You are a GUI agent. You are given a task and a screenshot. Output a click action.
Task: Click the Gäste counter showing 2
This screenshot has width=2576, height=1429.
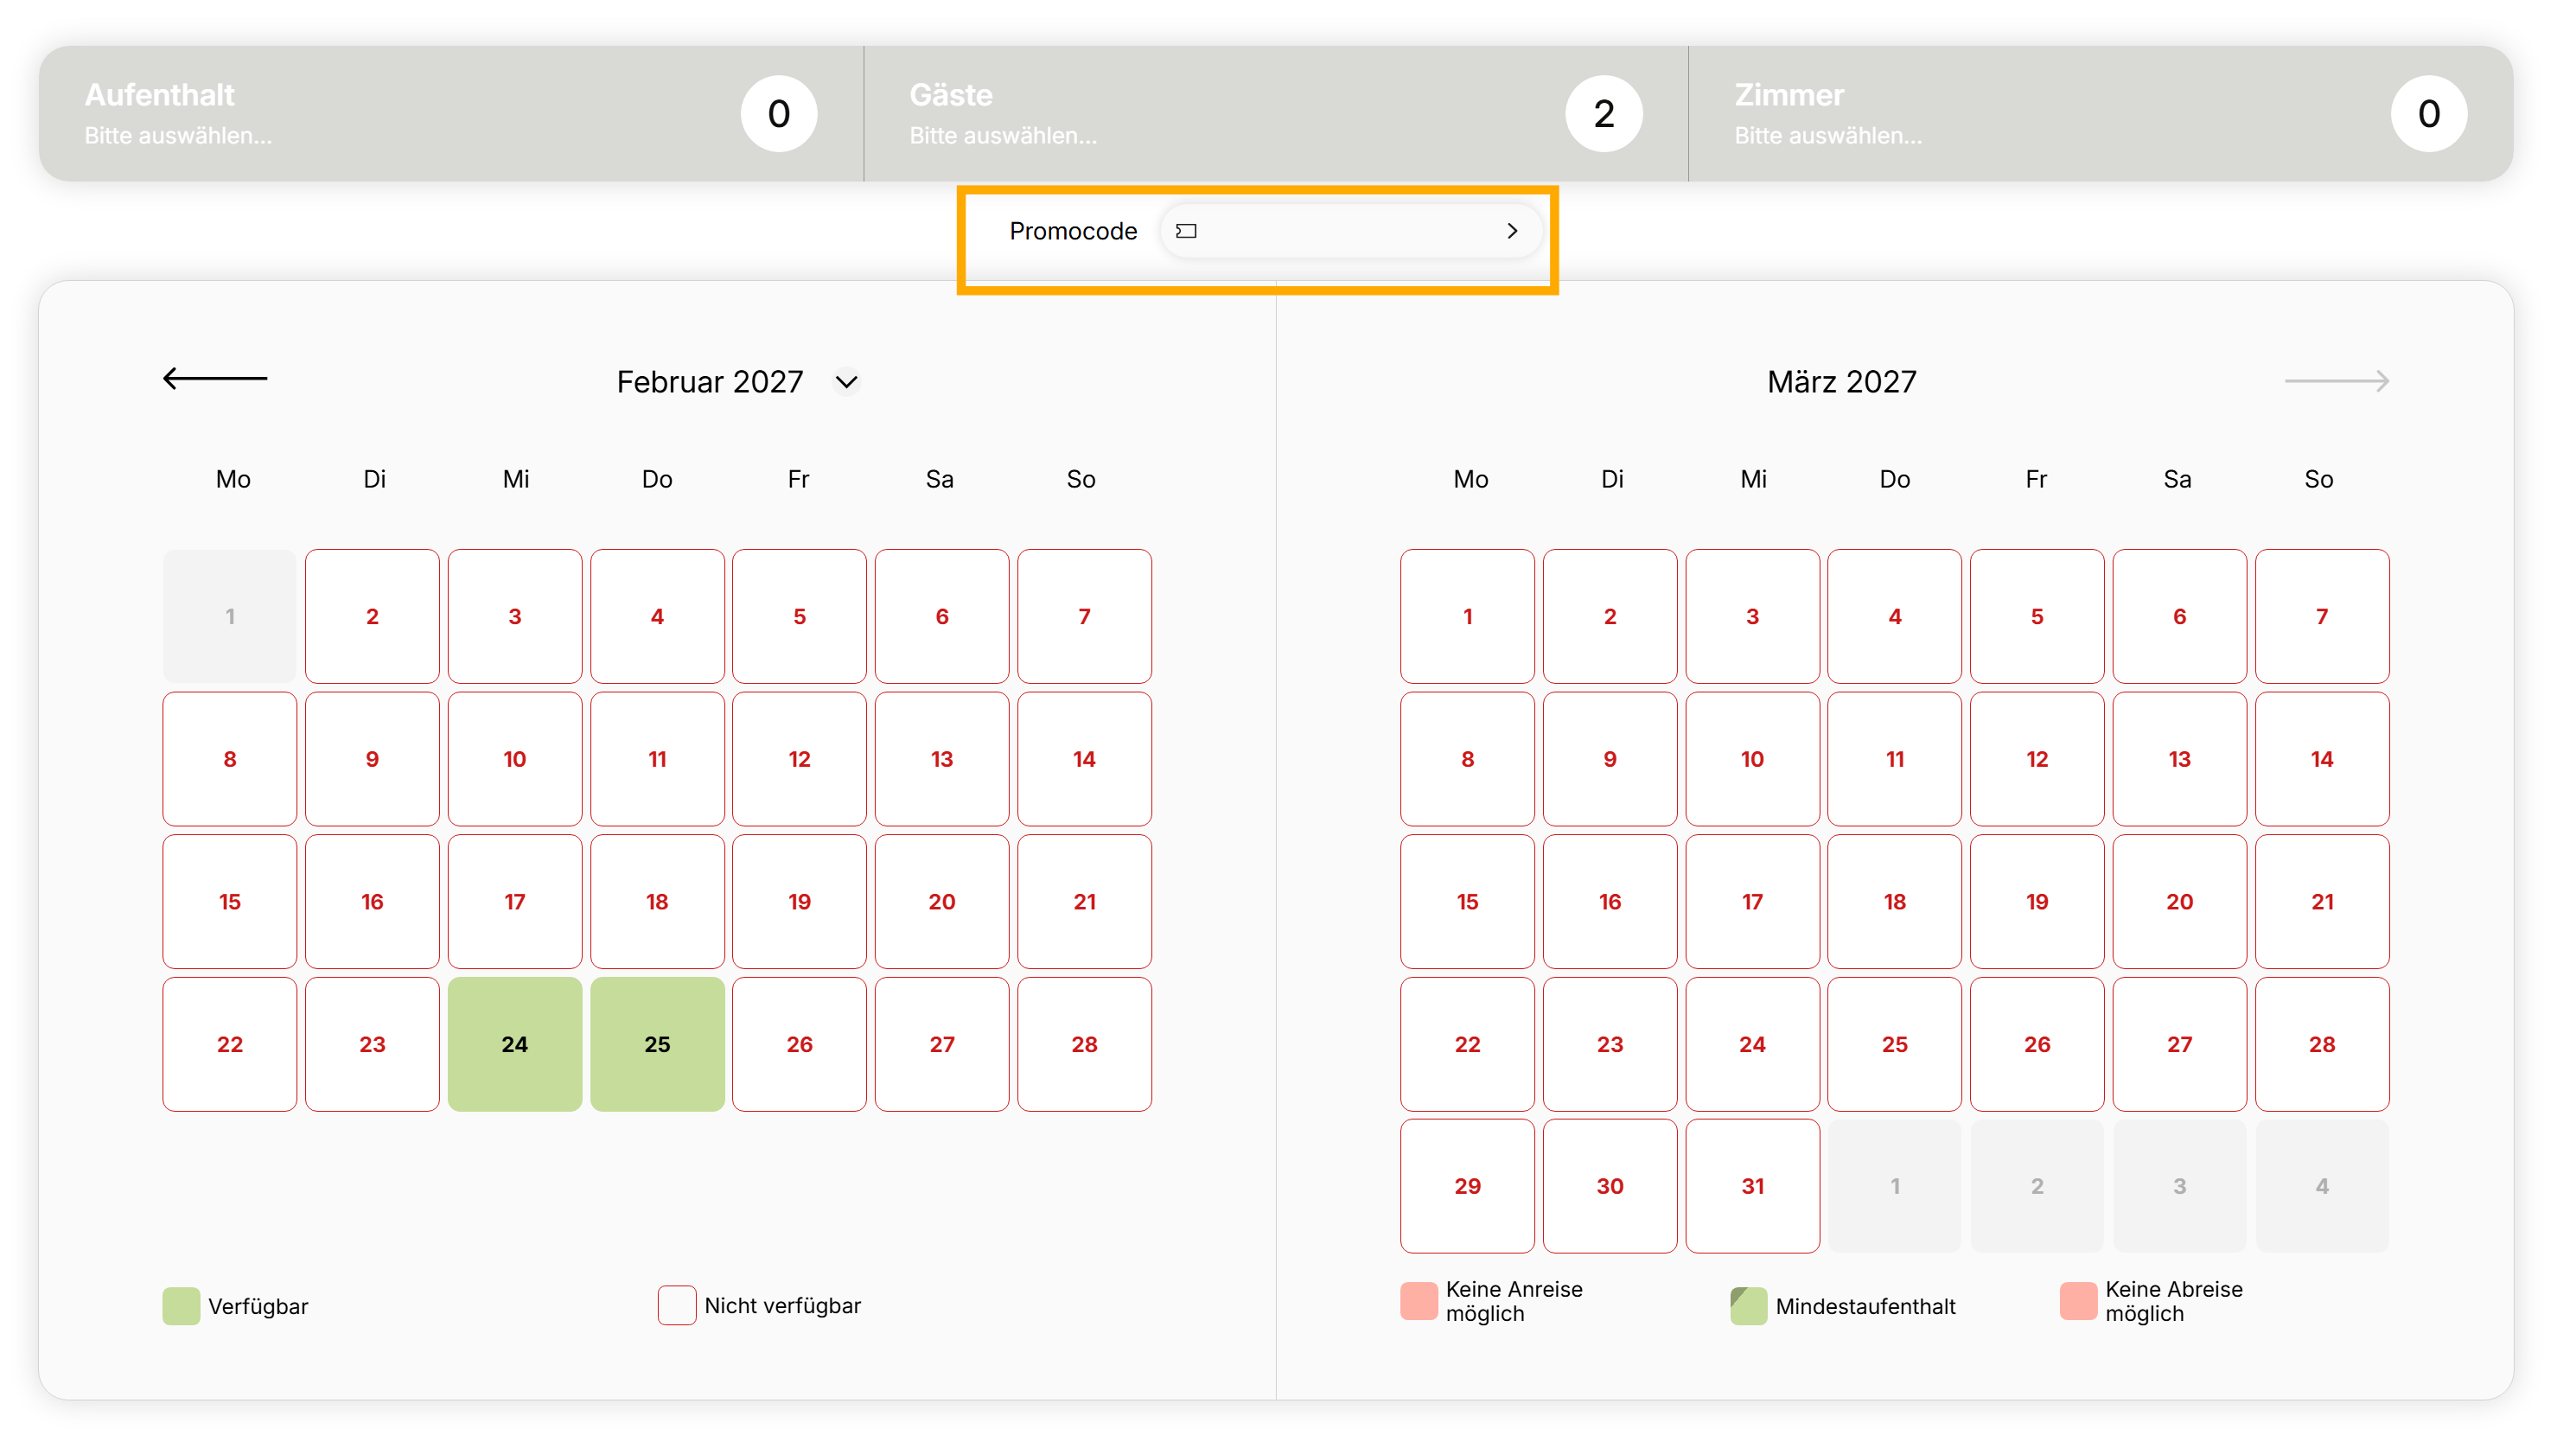coord(1604,113)
